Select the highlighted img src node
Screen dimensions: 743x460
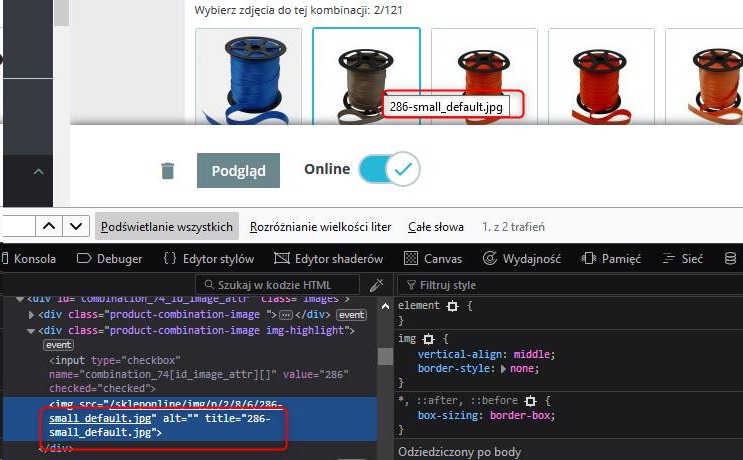point(190,418)
